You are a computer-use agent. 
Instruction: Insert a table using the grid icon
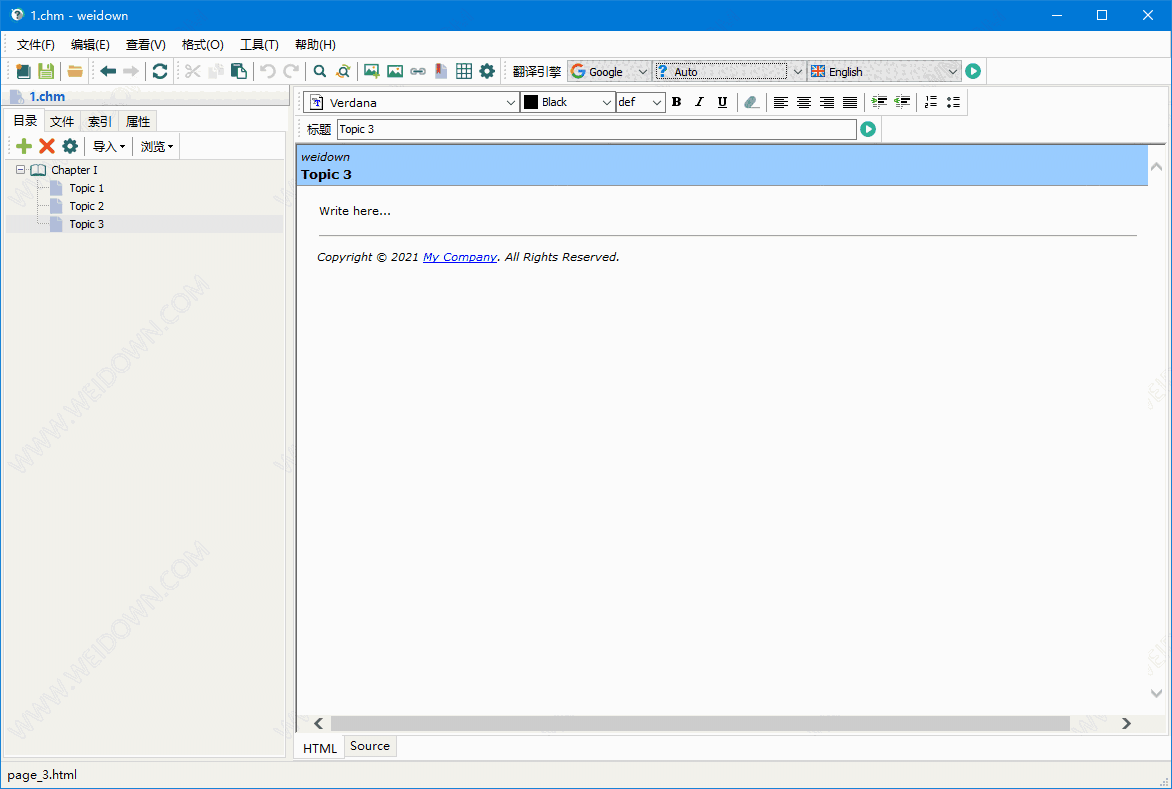(464, 71)
